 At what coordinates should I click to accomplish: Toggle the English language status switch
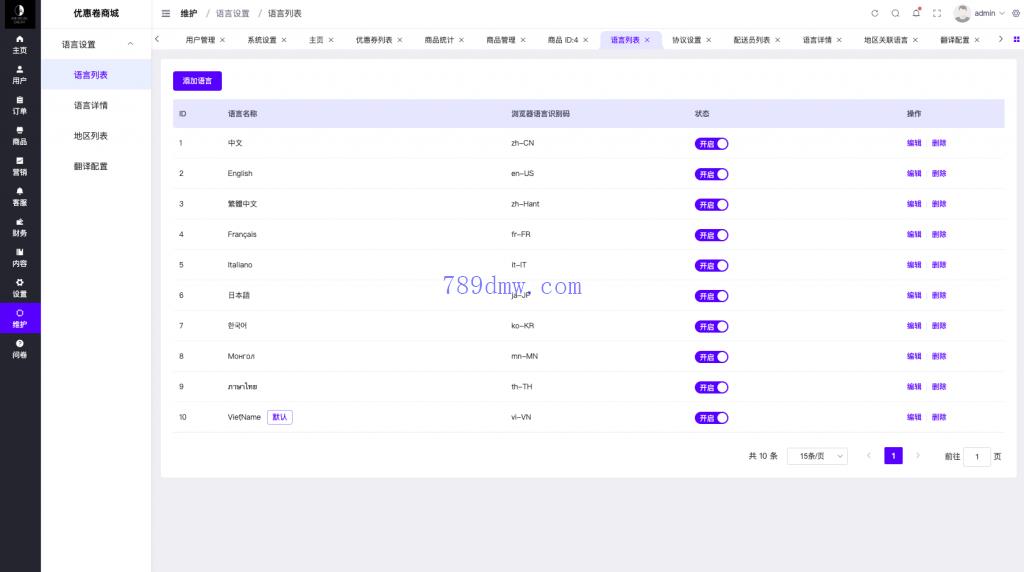coord(711,174)
